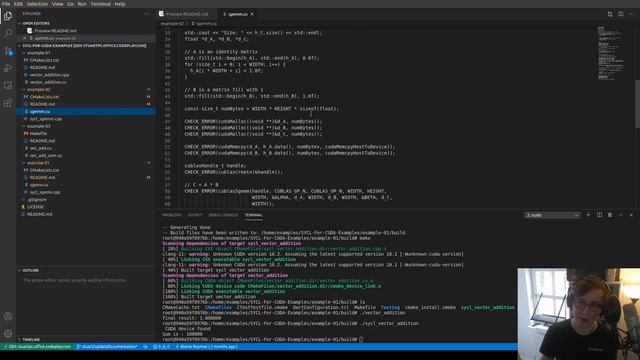
Task: Open Run and Debug view
Action: 8,68
